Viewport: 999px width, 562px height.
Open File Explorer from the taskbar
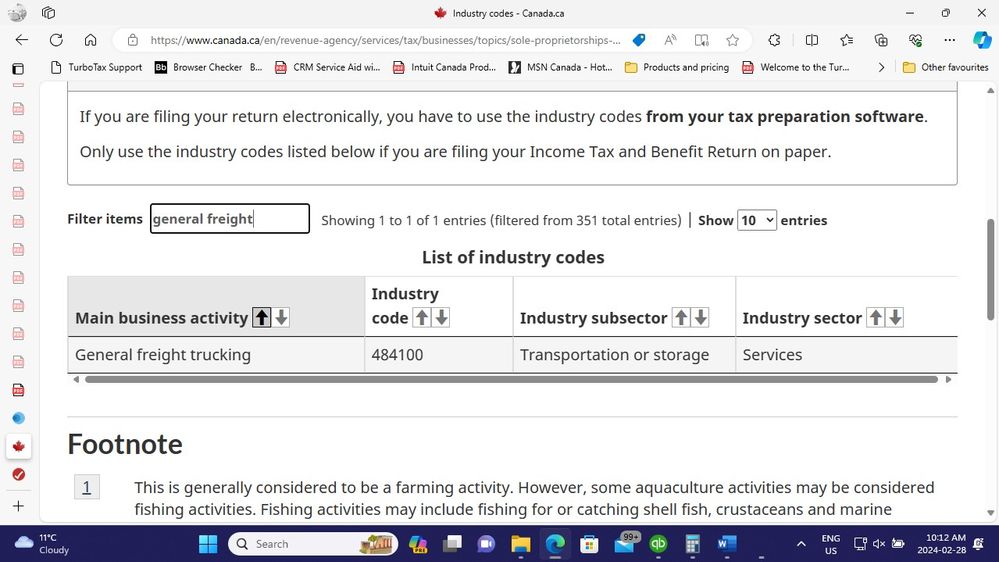point(521,544)
